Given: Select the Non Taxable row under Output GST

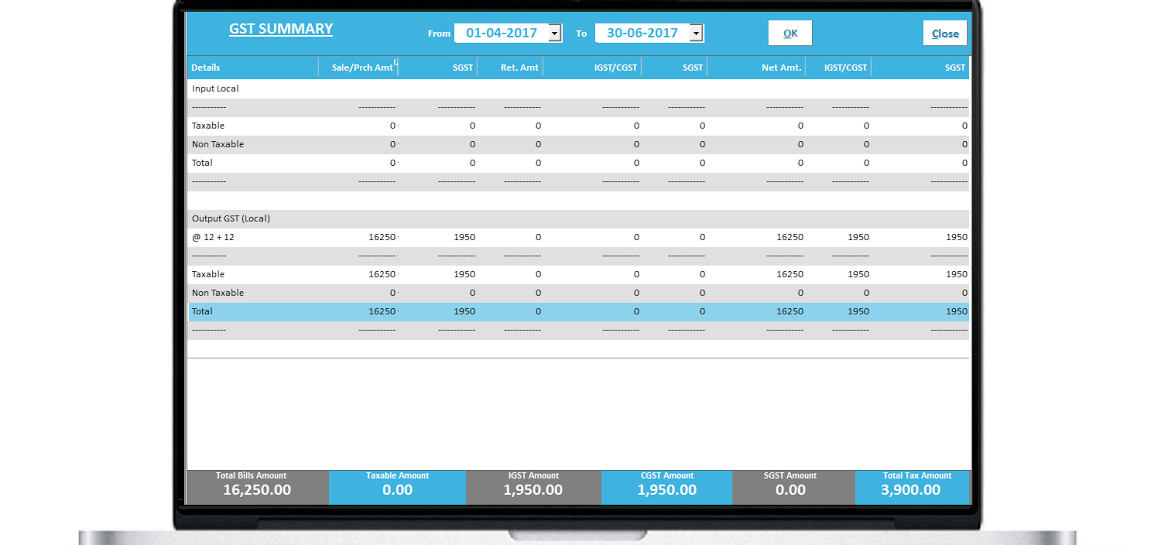Looking at the screenshot, I should pos(579,293).
